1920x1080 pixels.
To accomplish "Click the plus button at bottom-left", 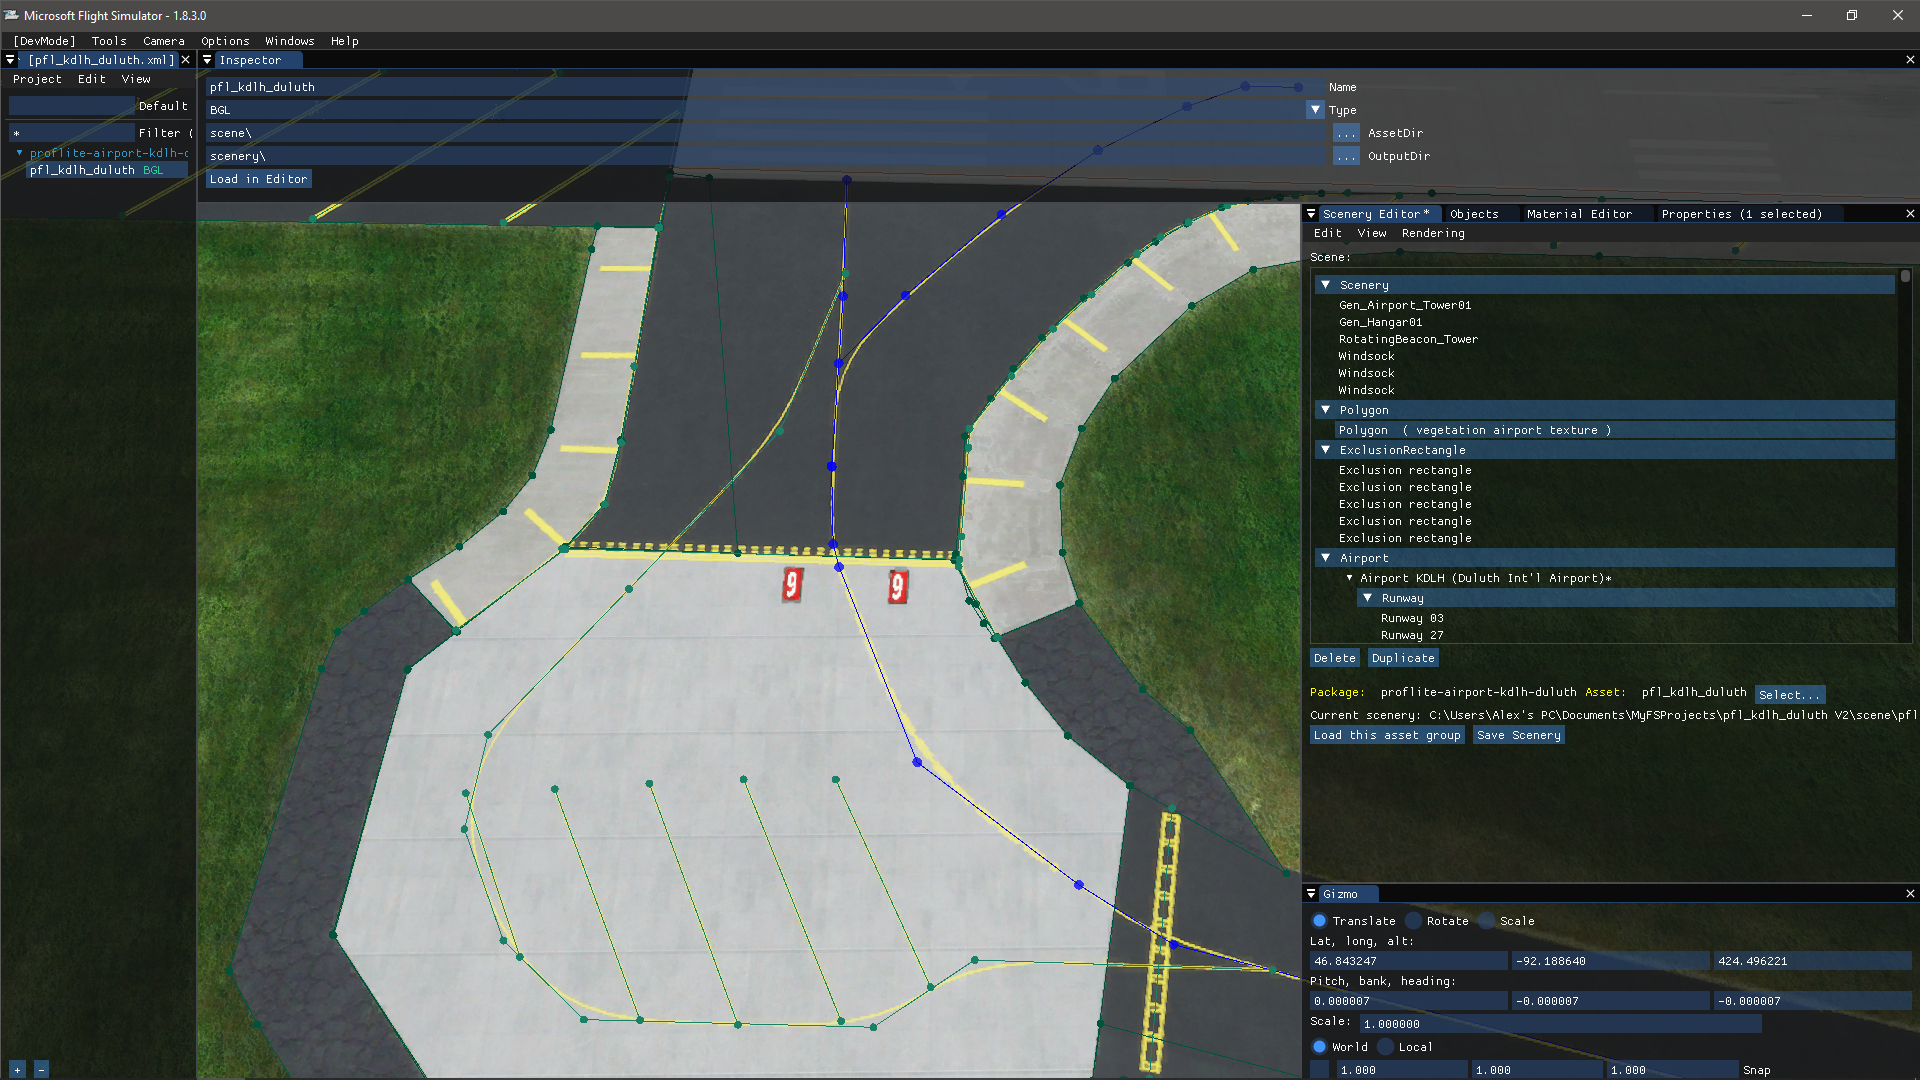I will (17, 1070).
